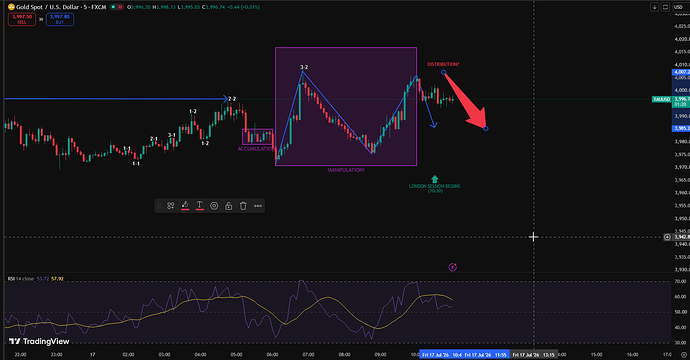690x360 pixels.
Task: Click the SELL price button
Action: pos(22,19)
